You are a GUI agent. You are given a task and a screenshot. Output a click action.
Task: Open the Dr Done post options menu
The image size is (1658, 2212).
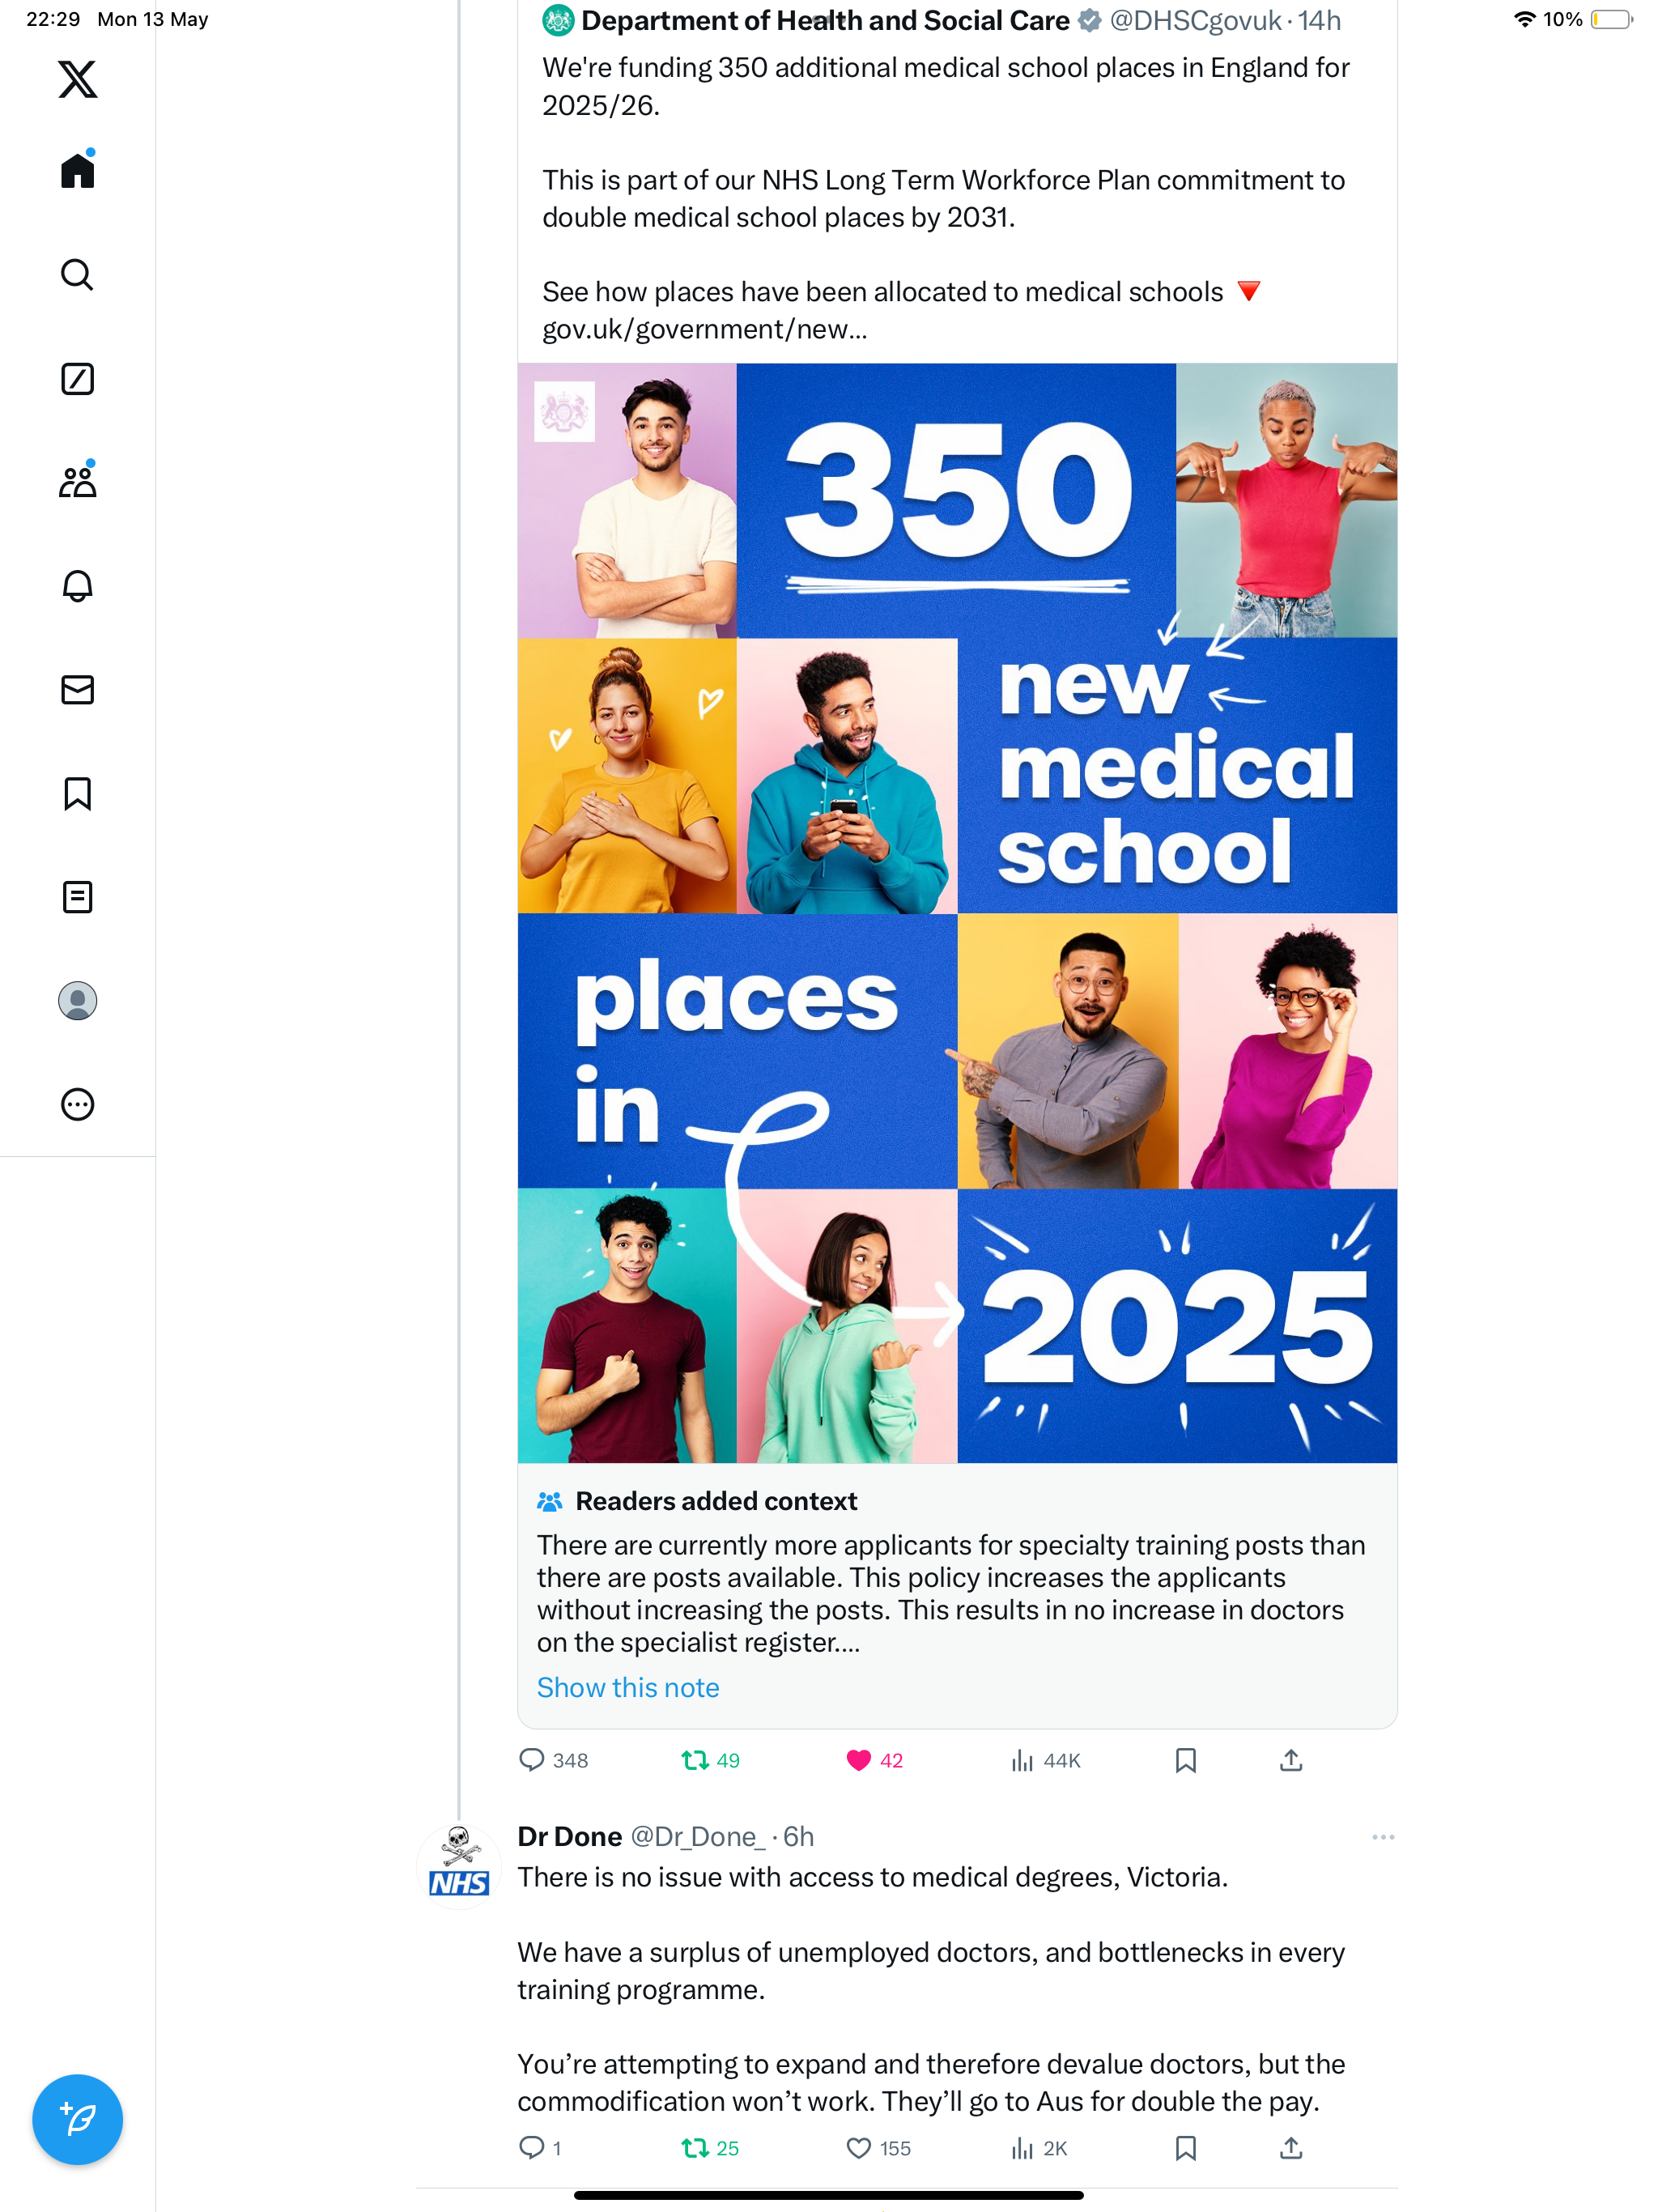1383,1837
